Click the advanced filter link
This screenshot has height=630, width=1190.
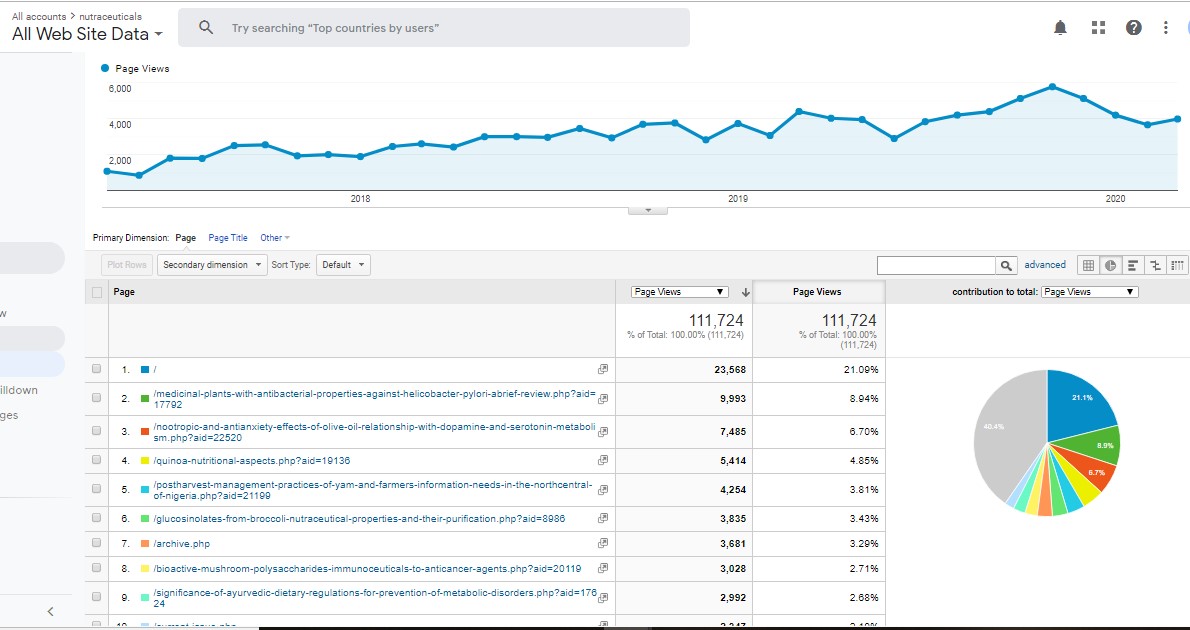pos(1045,265)
